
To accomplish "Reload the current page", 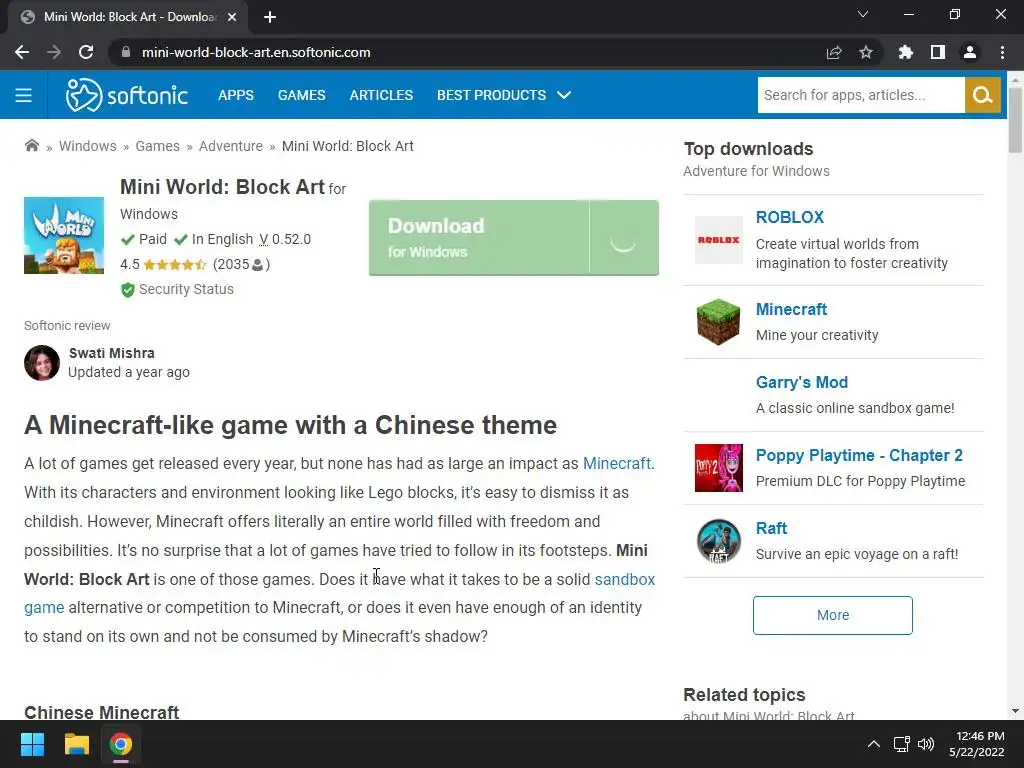I will (86, 52).
